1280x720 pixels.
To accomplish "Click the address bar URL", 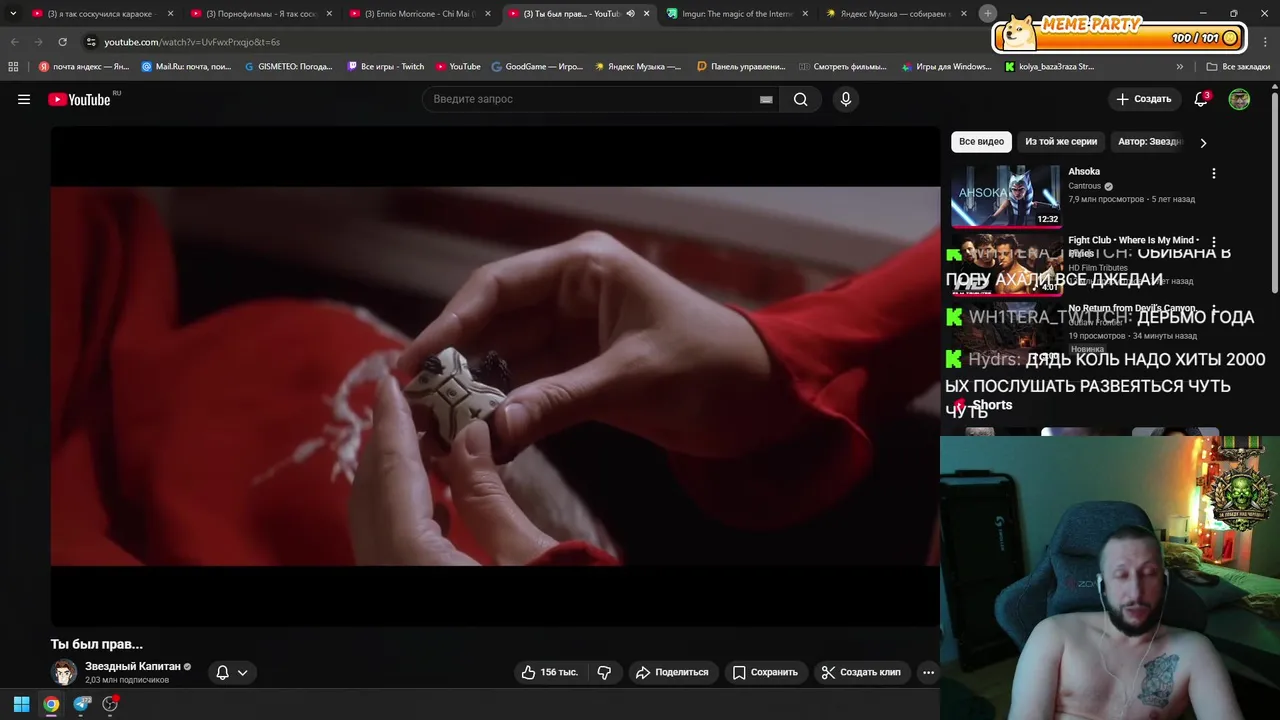I will click(192, 42).
